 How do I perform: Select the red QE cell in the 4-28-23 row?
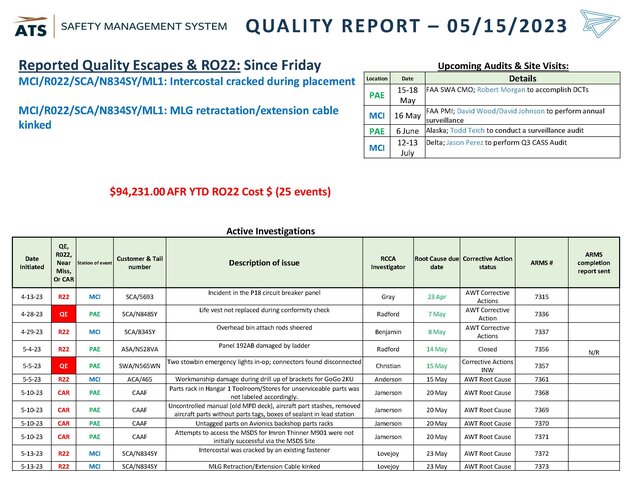pos(64,314)
